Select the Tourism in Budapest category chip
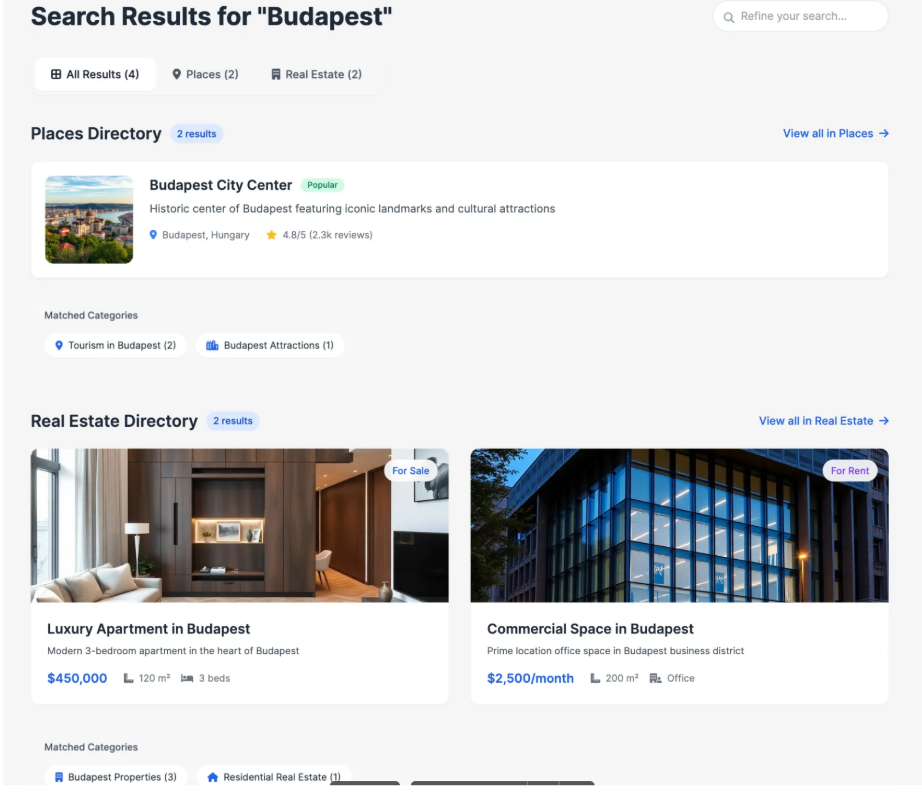922x792 pixels. point(115,345)
